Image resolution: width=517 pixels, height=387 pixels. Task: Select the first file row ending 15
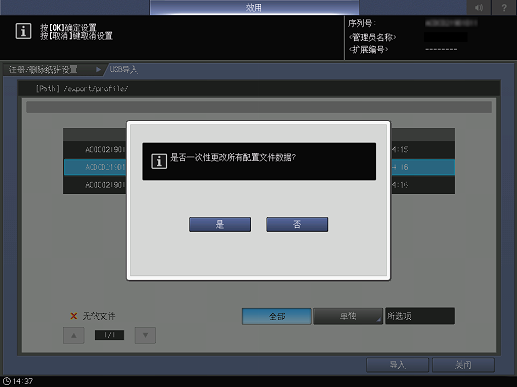259,150
